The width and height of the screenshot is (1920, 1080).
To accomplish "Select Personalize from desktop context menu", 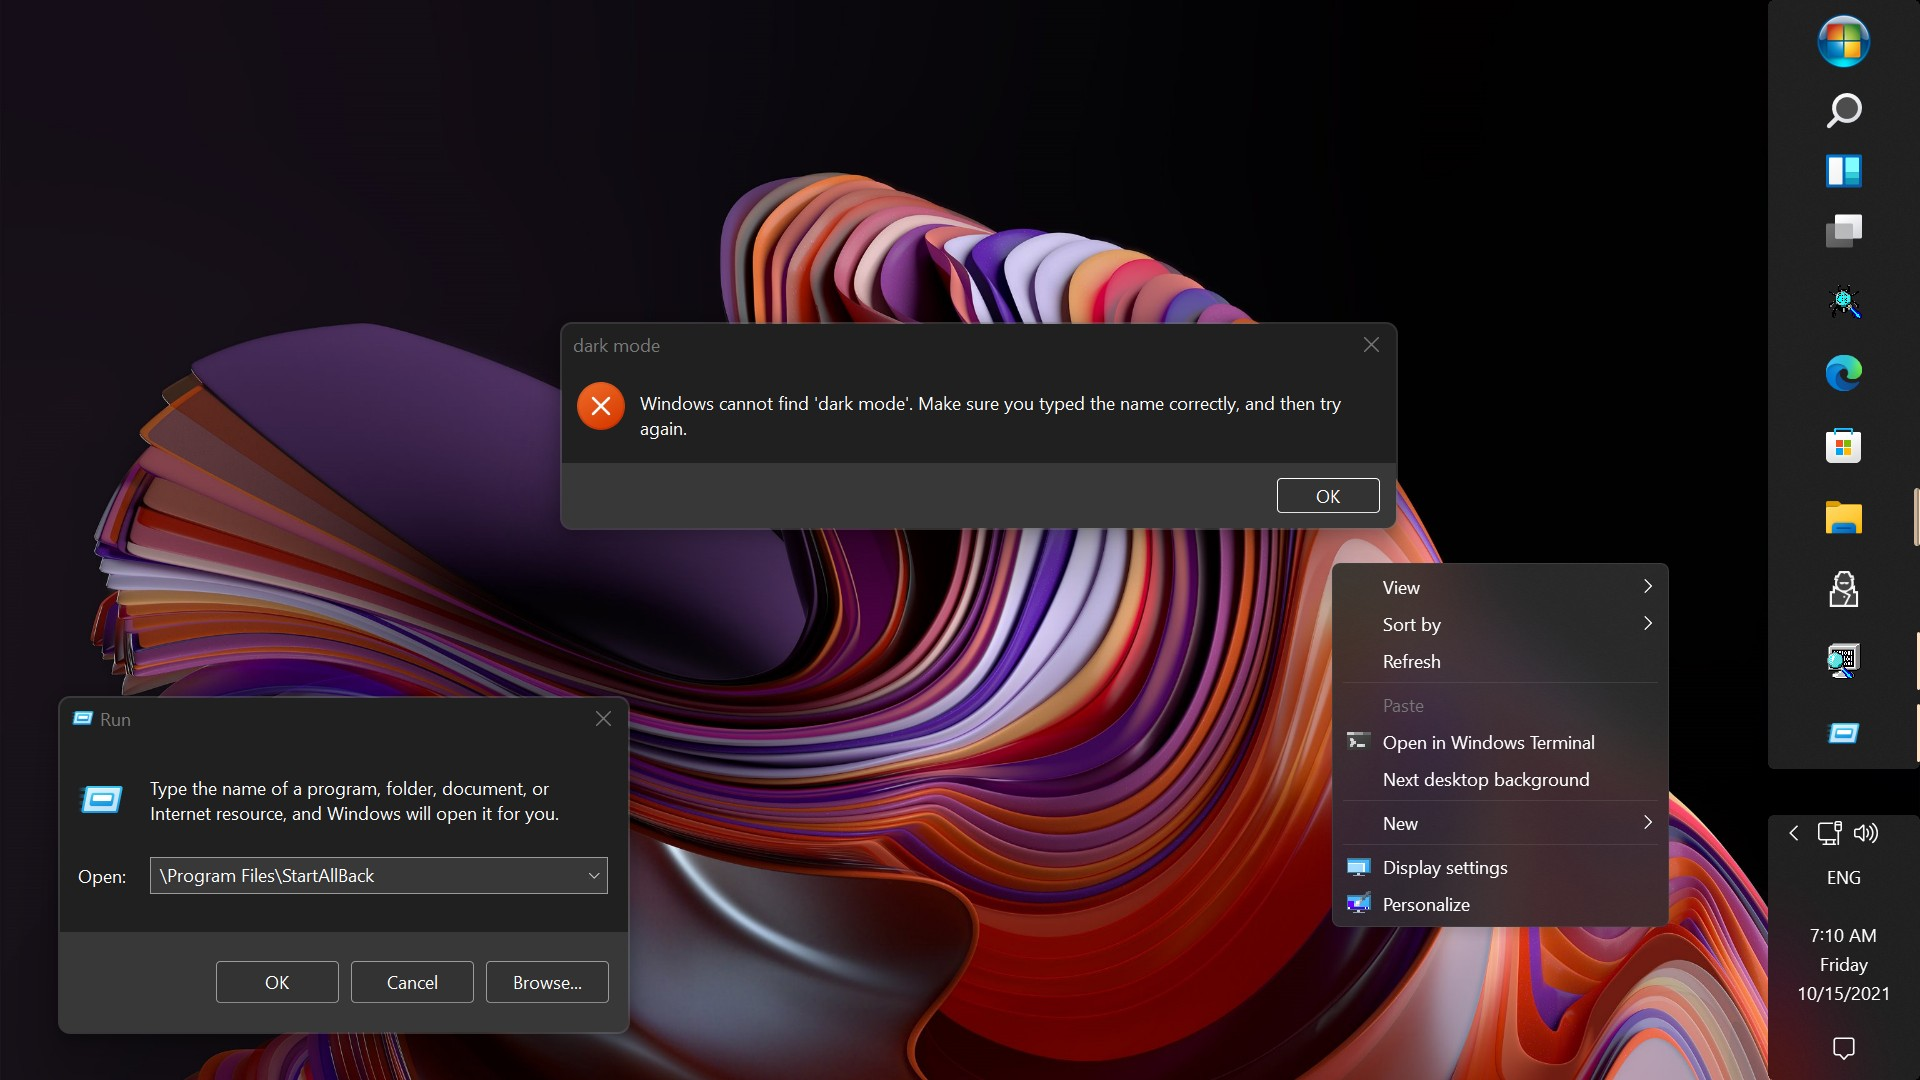I will [x=1425, y=905].
